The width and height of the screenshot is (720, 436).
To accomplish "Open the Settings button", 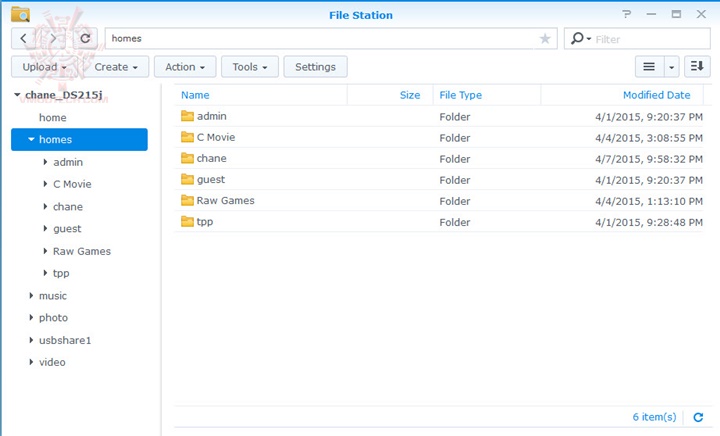I will pyautogui.click(x=315, y=67).
